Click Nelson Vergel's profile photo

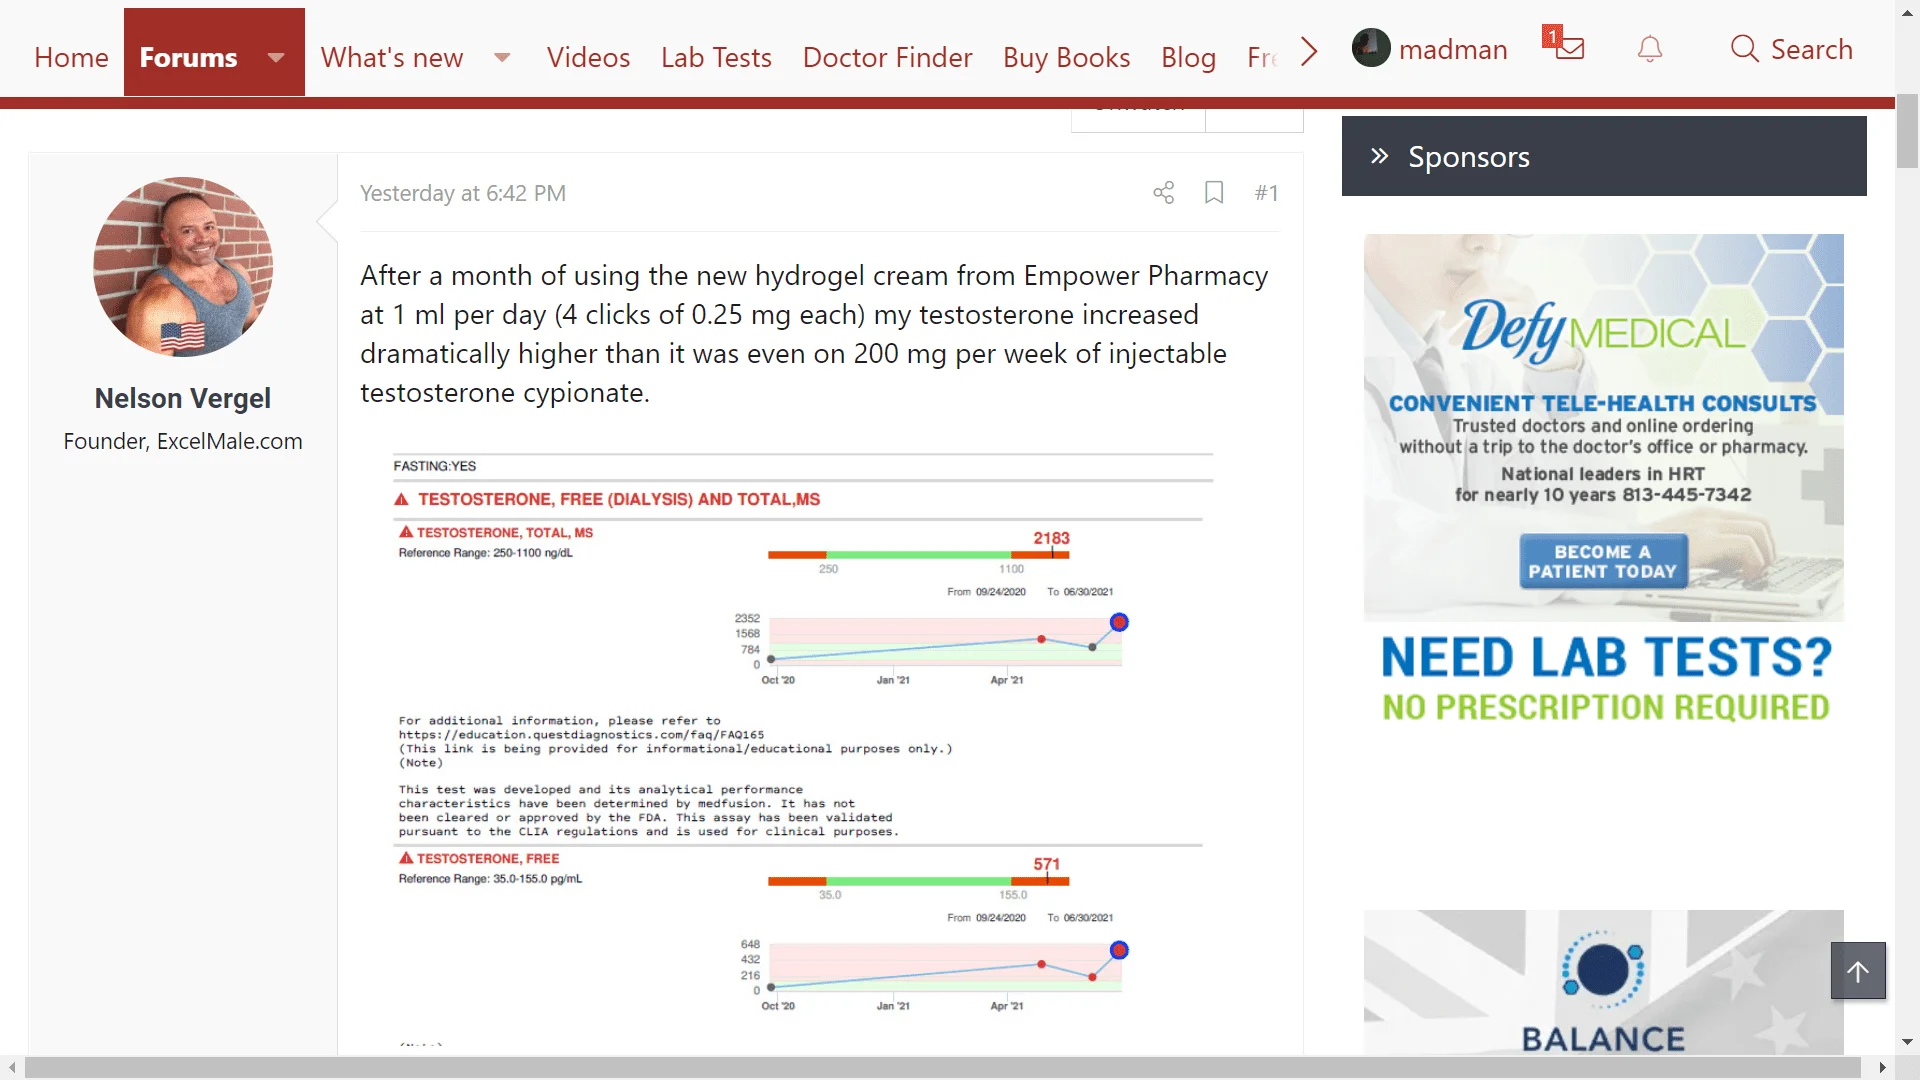183,267
